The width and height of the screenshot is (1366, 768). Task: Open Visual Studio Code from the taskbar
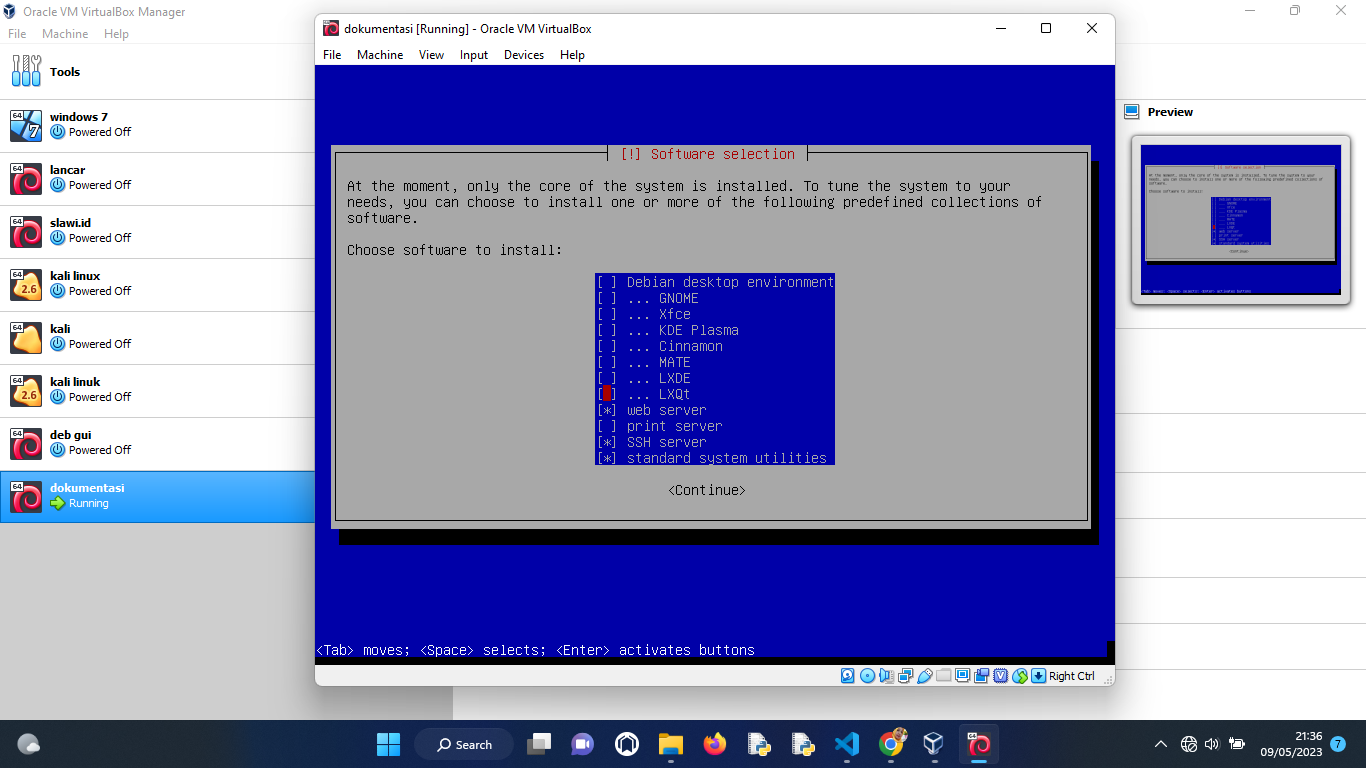[846, 744]
